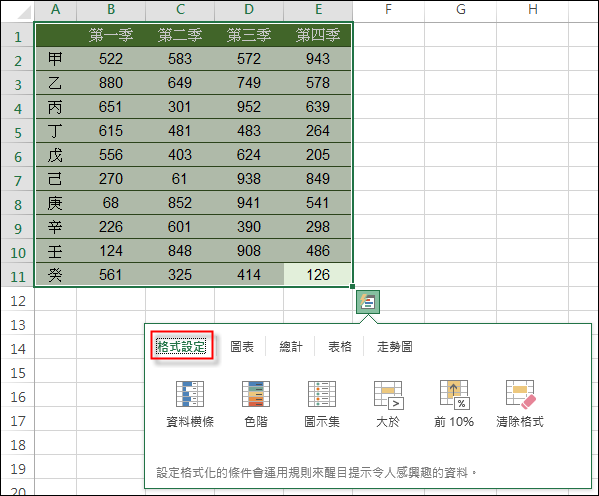Switch to the 走勢圖 sparklines tab
The width and height of the screenshot is (599, 496).
(395, 347)
